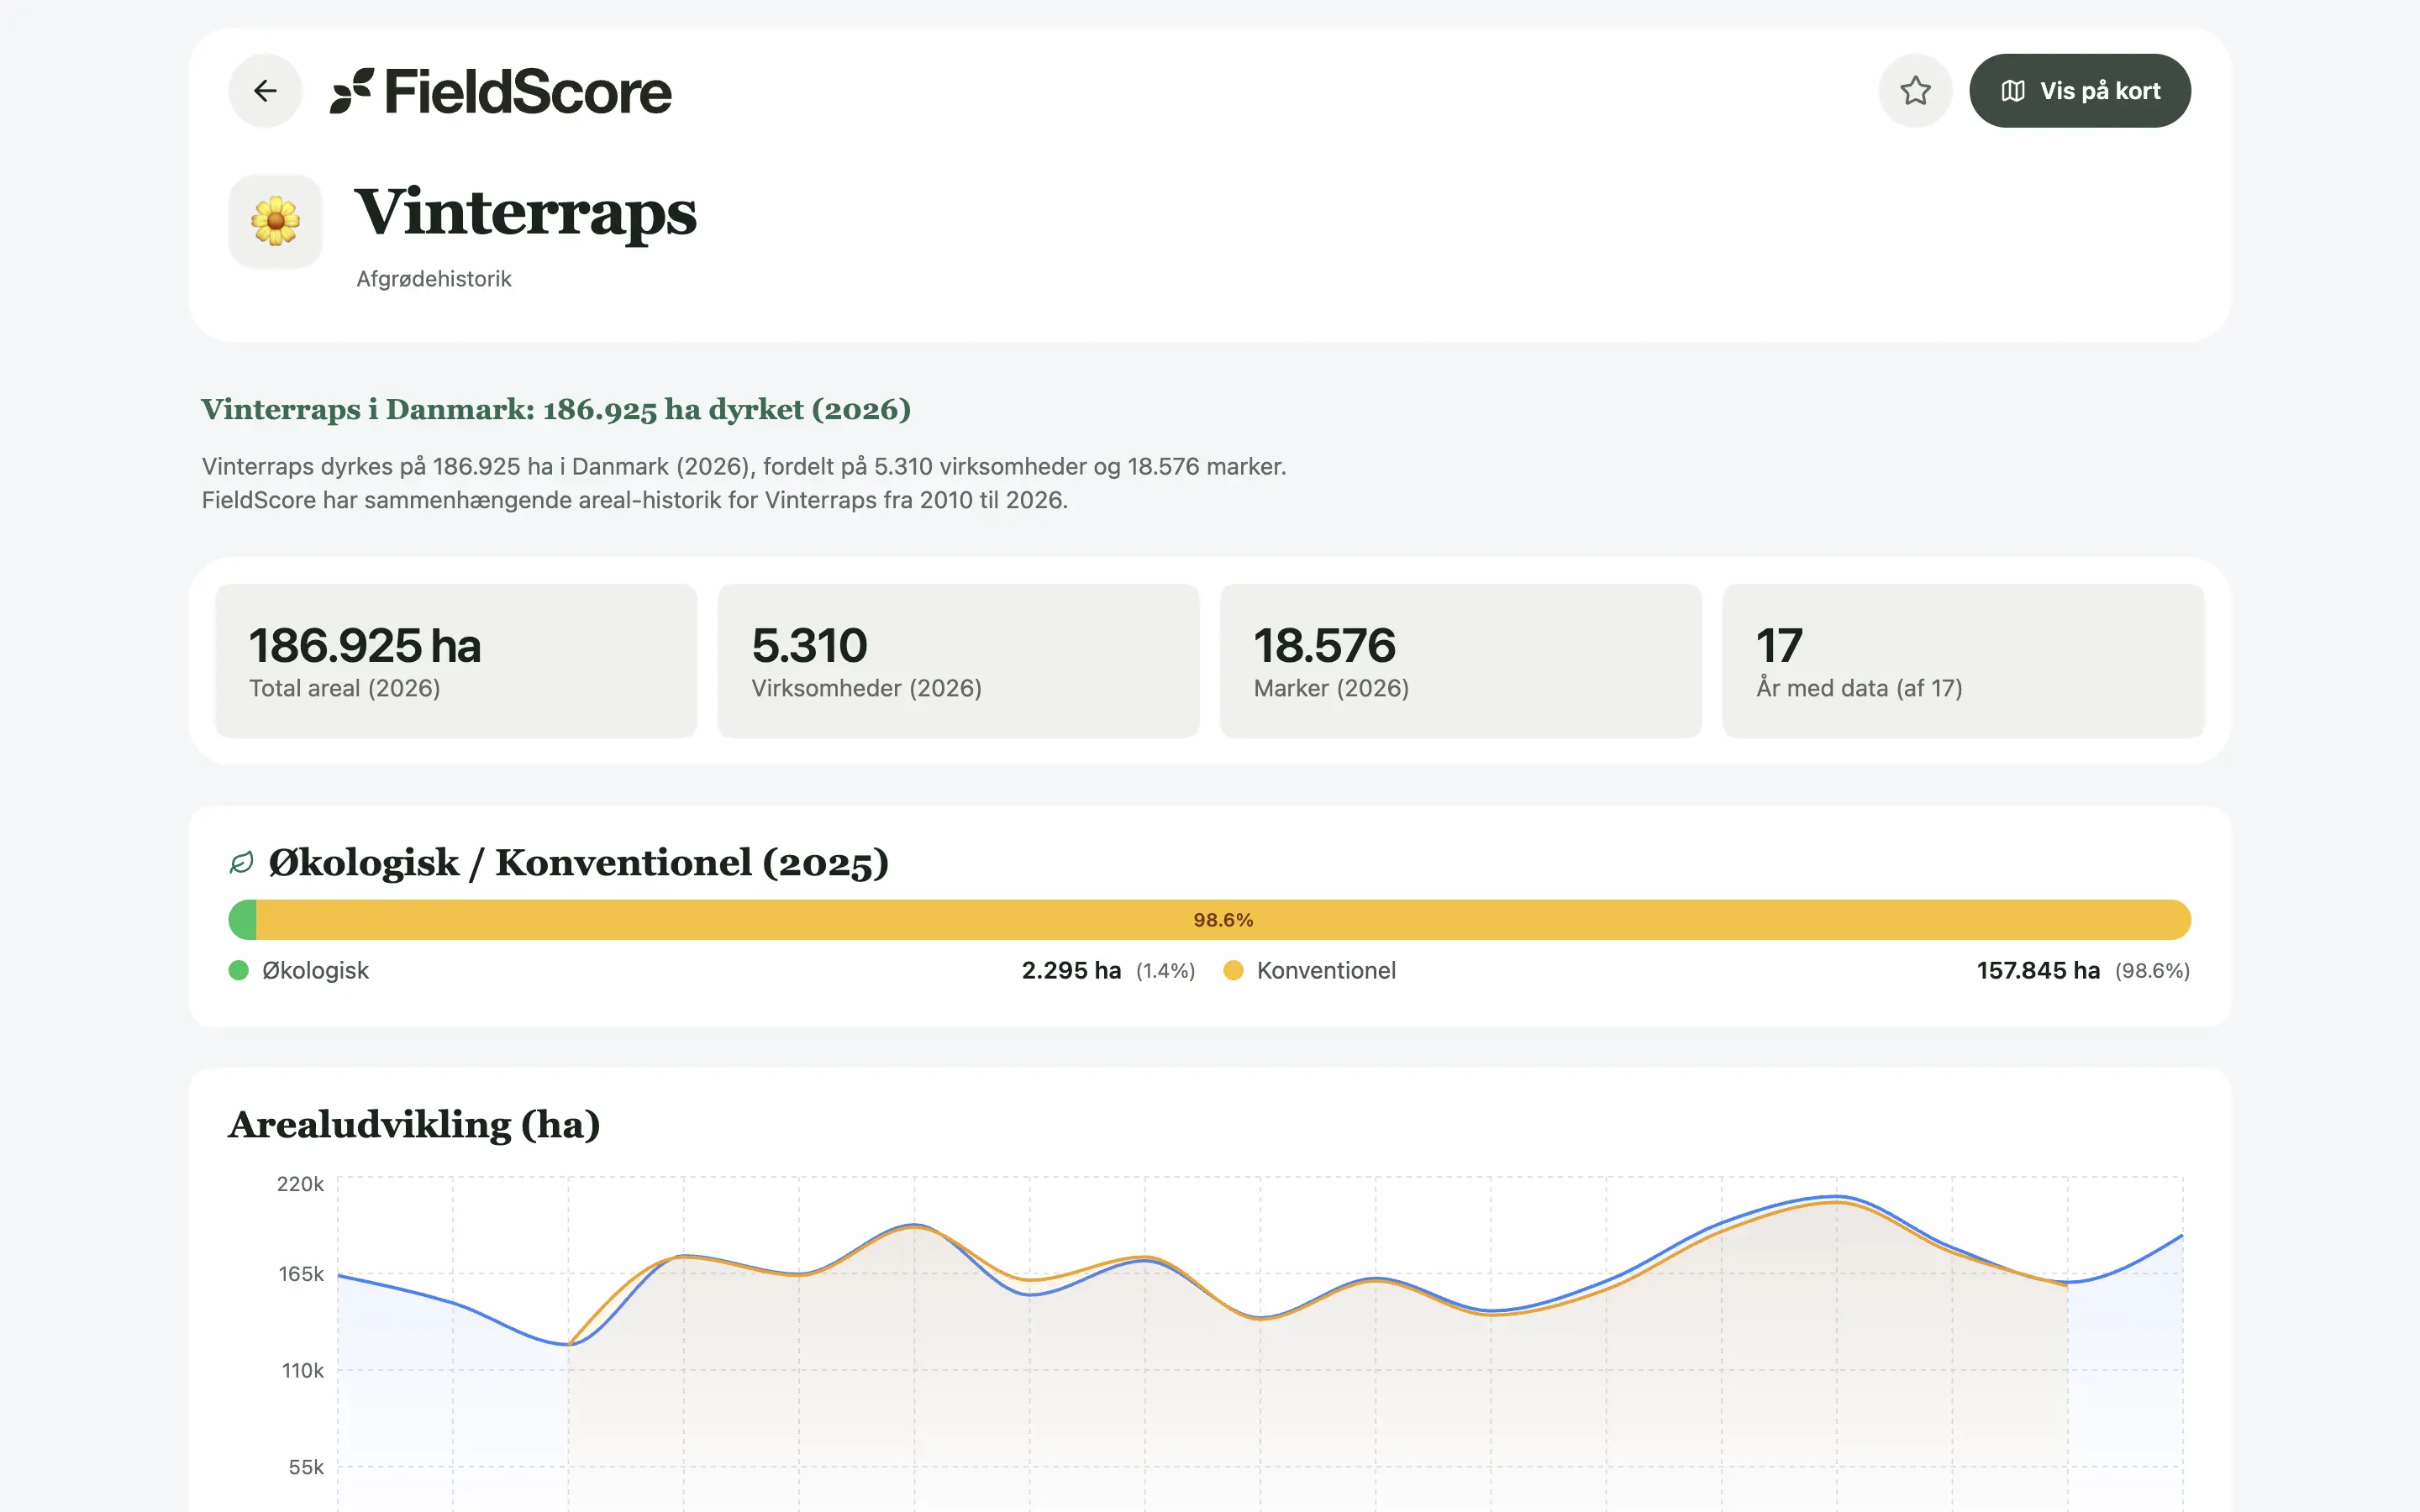This screenshot has width=2420, height=1512.
Task: Click the Vinterraps page title
Action: (x=526, y=213)
